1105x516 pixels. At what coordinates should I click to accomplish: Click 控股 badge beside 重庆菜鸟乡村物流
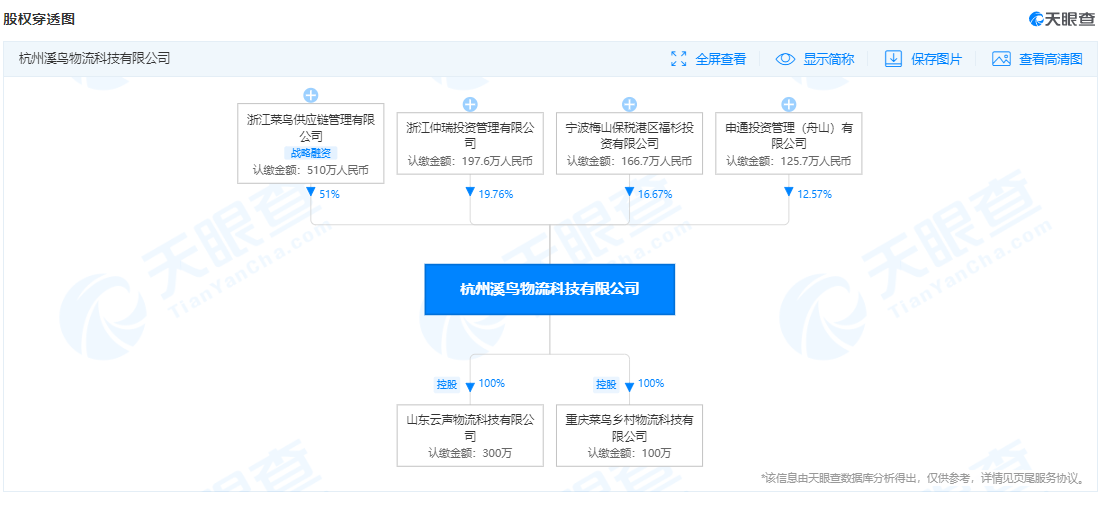tap(605, 384)
